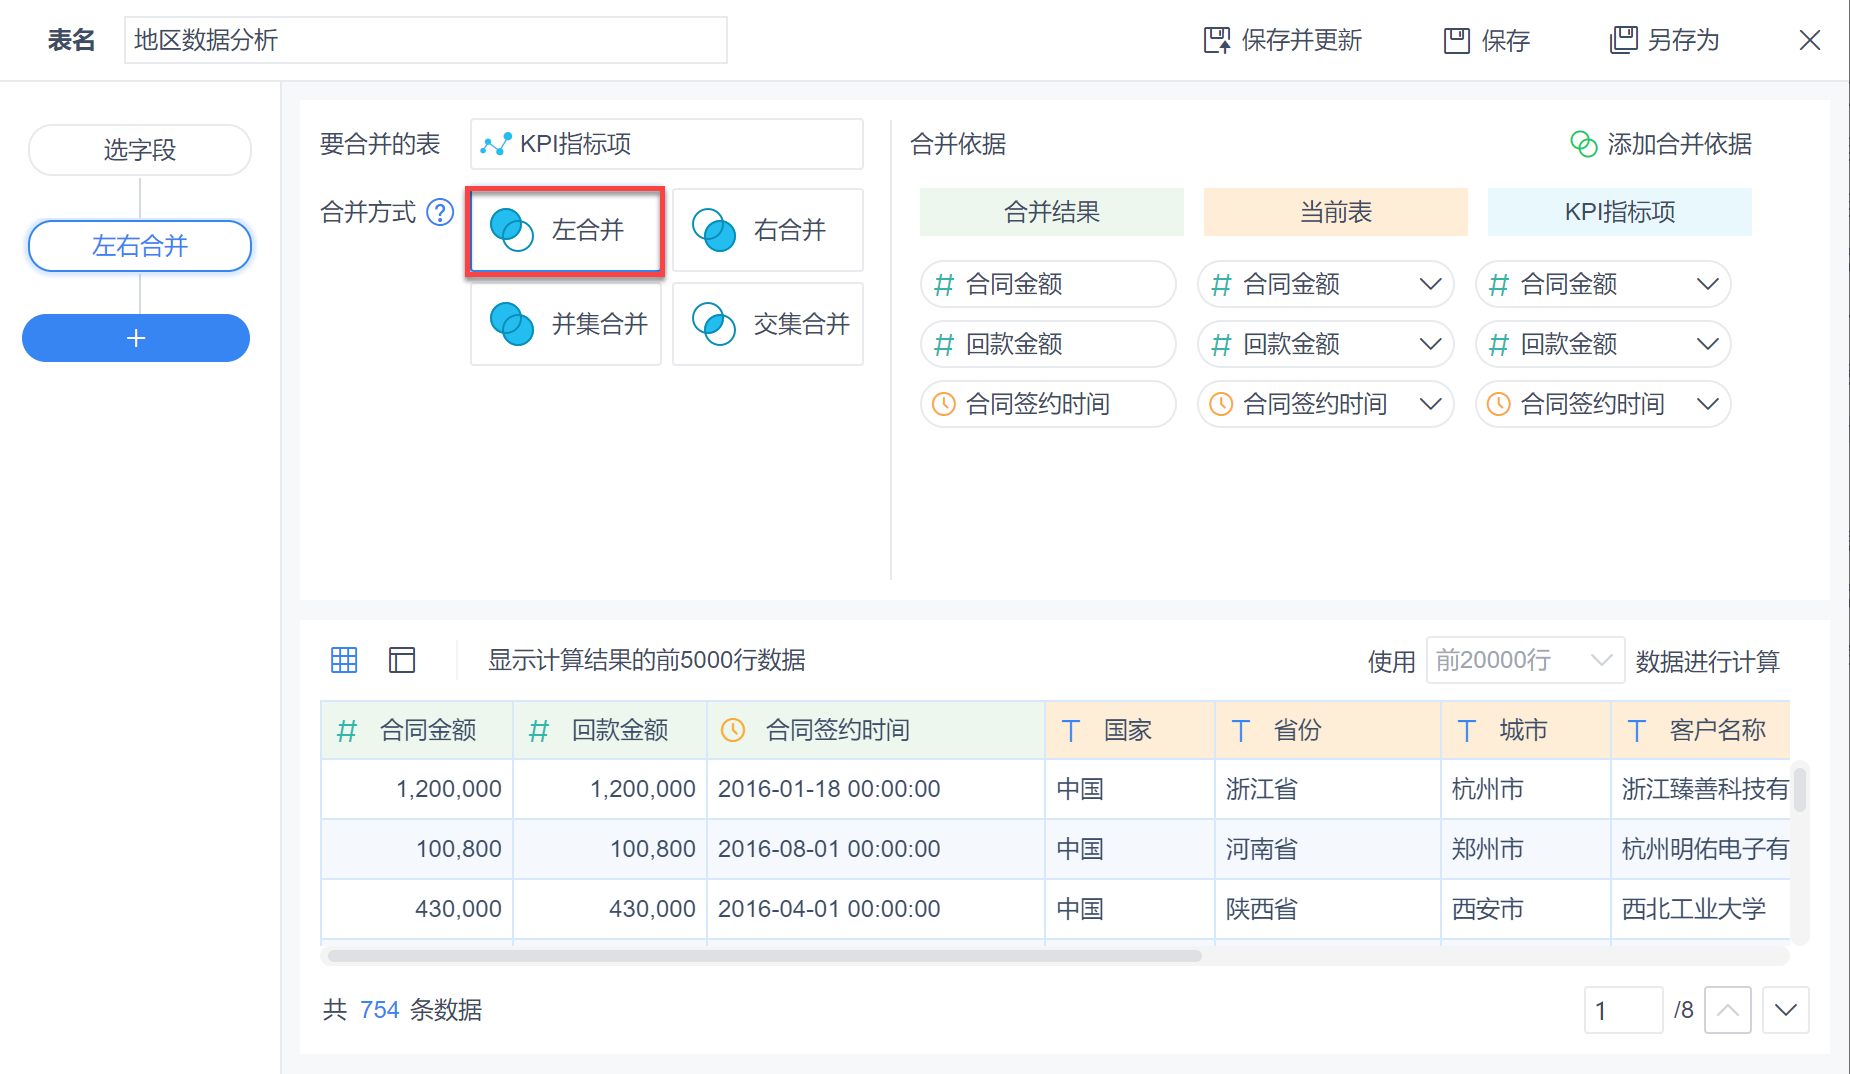Select the 选字段 step
Screen dimensions: 1850x1074
tap(140, 150)
